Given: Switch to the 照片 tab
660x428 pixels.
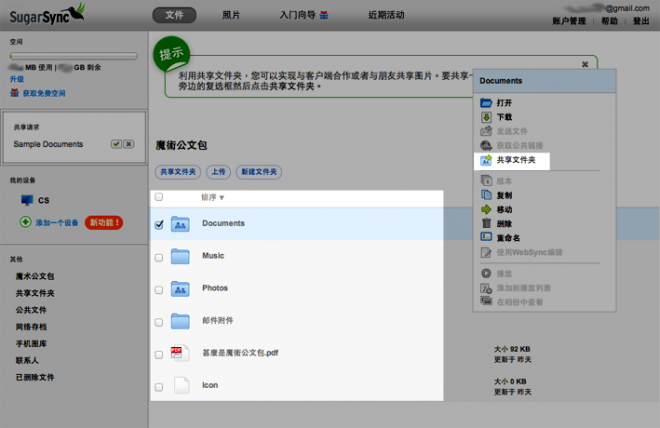Looking at the screenshot, I should [x=231, y=15].
